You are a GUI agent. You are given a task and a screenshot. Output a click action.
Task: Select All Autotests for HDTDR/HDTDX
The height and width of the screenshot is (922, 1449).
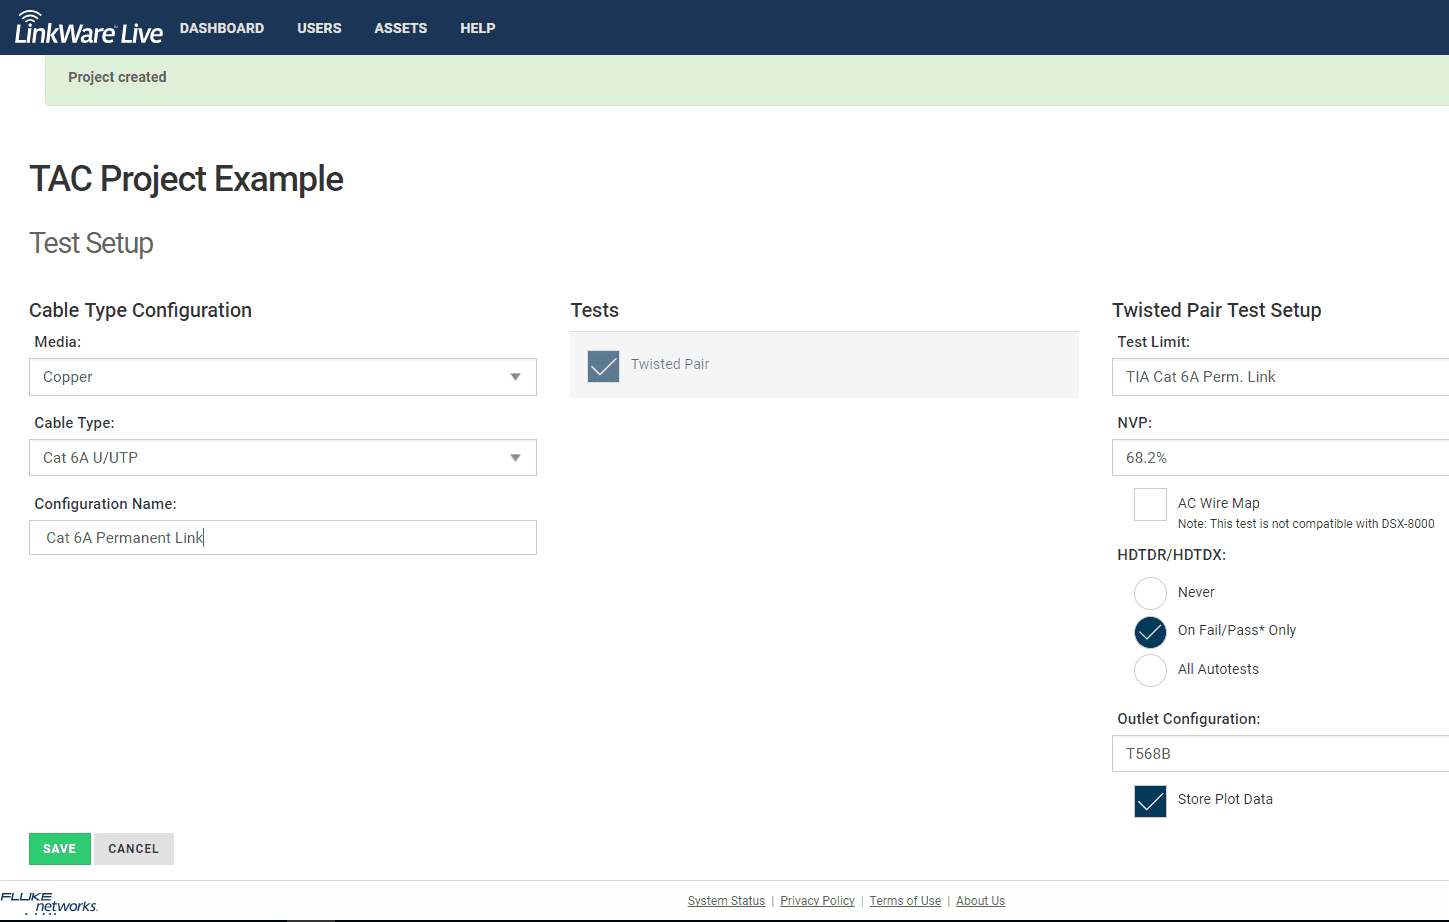(x=1150, y=670)
